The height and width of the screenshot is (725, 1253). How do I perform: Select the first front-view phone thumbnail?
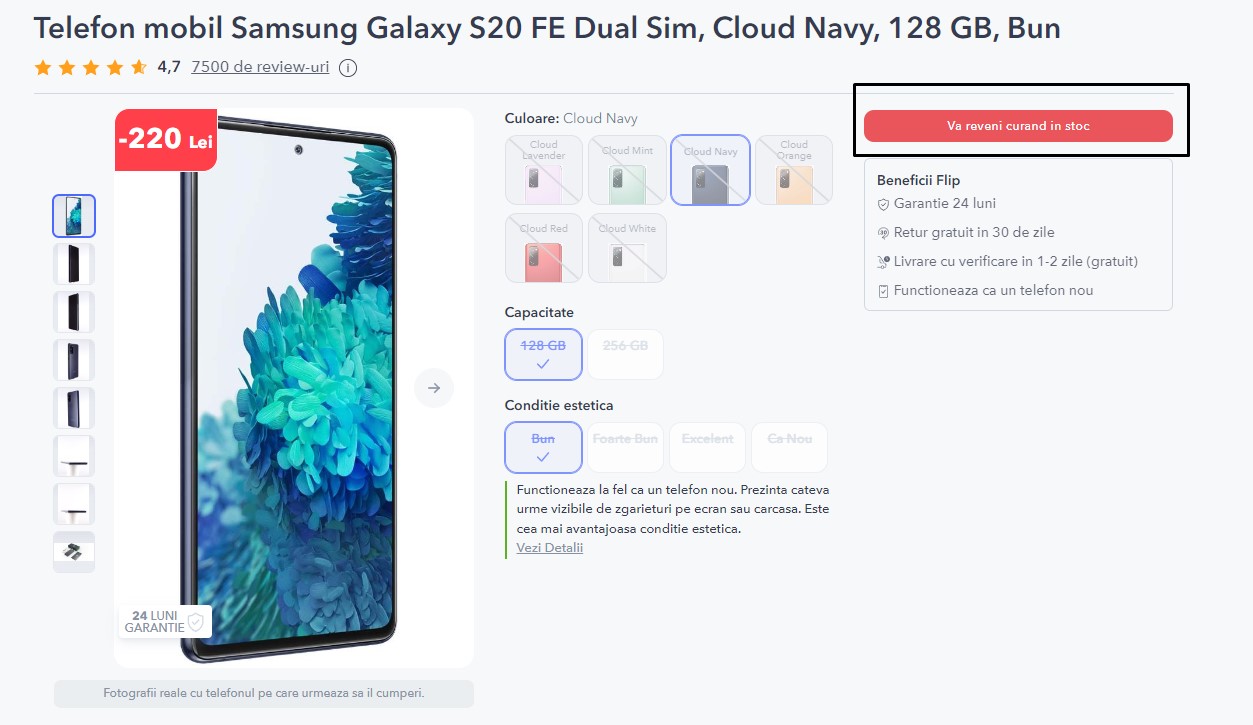(74, 216)
